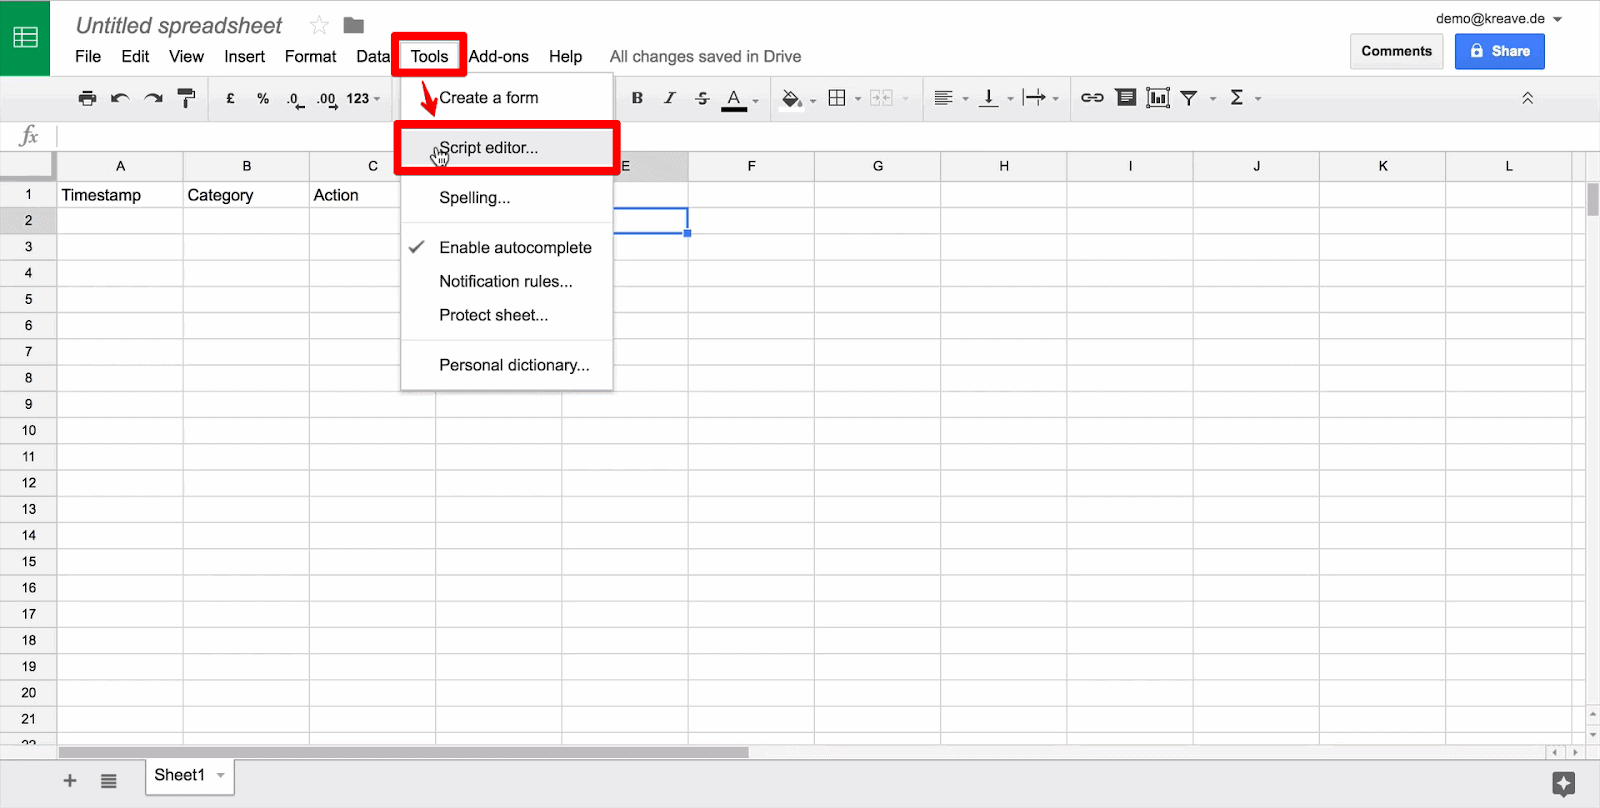Toggle strikethrough formatting

[702, 98]
